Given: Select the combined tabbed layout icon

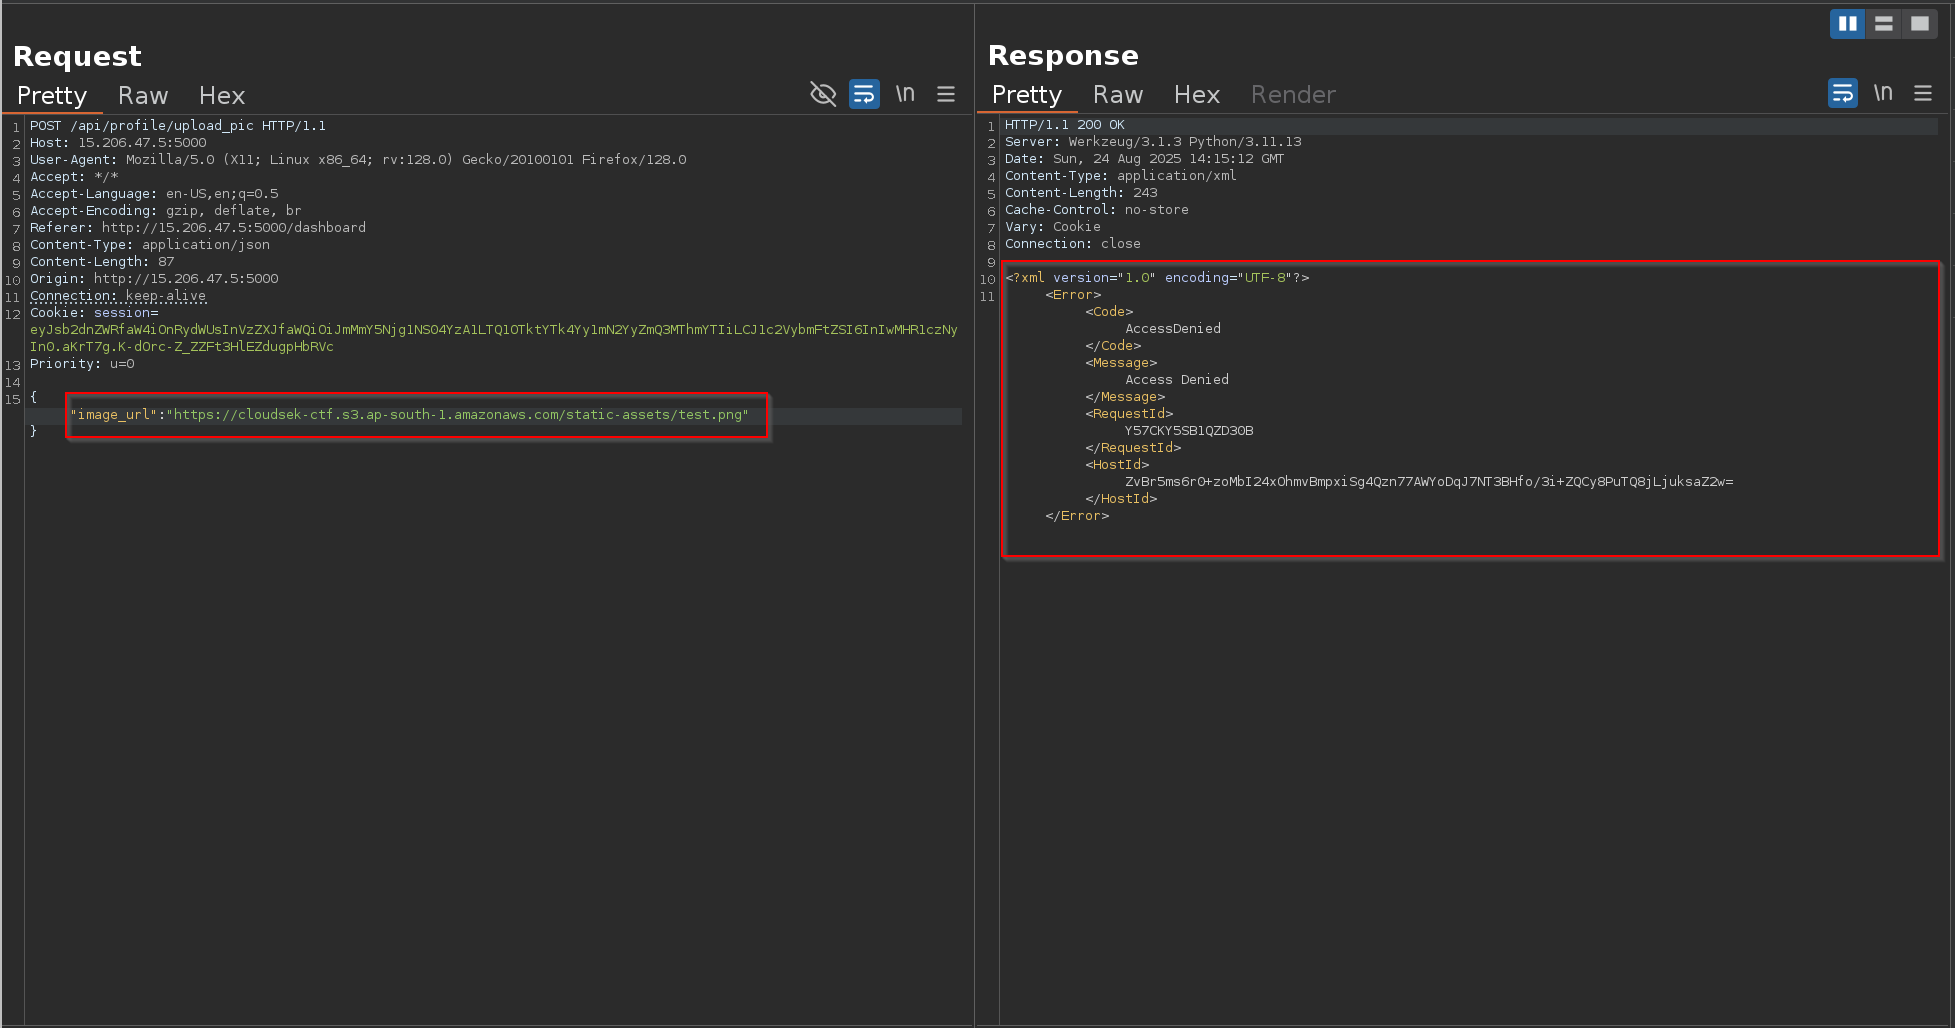Looking at the screenshot, I should 1919,23.
